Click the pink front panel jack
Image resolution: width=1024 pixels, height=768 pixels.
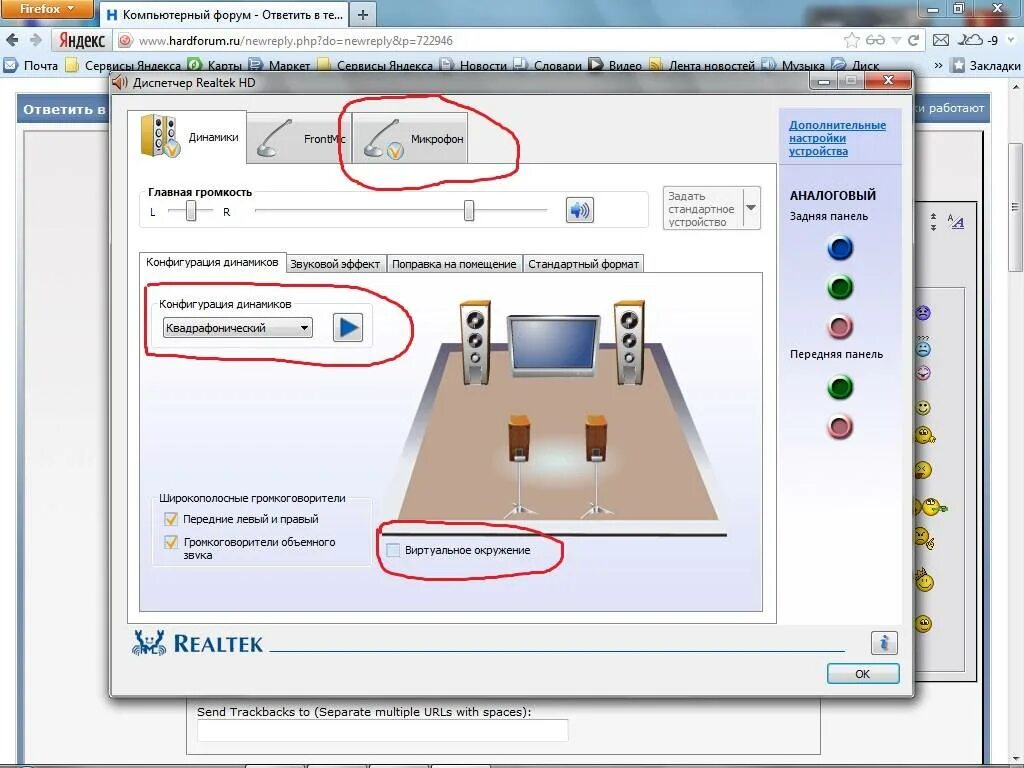click(840, 427)
